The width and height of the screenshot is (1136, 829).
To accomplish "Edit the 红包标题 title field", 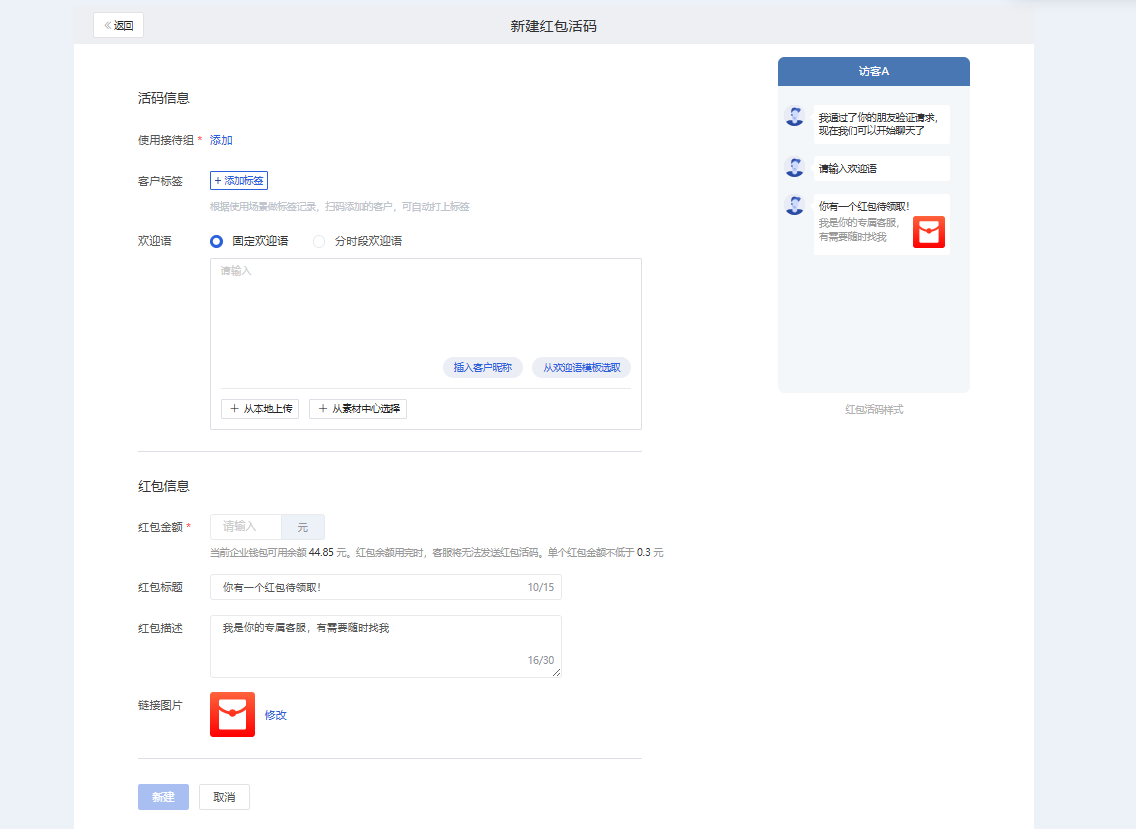I will (x=385, y=587).
